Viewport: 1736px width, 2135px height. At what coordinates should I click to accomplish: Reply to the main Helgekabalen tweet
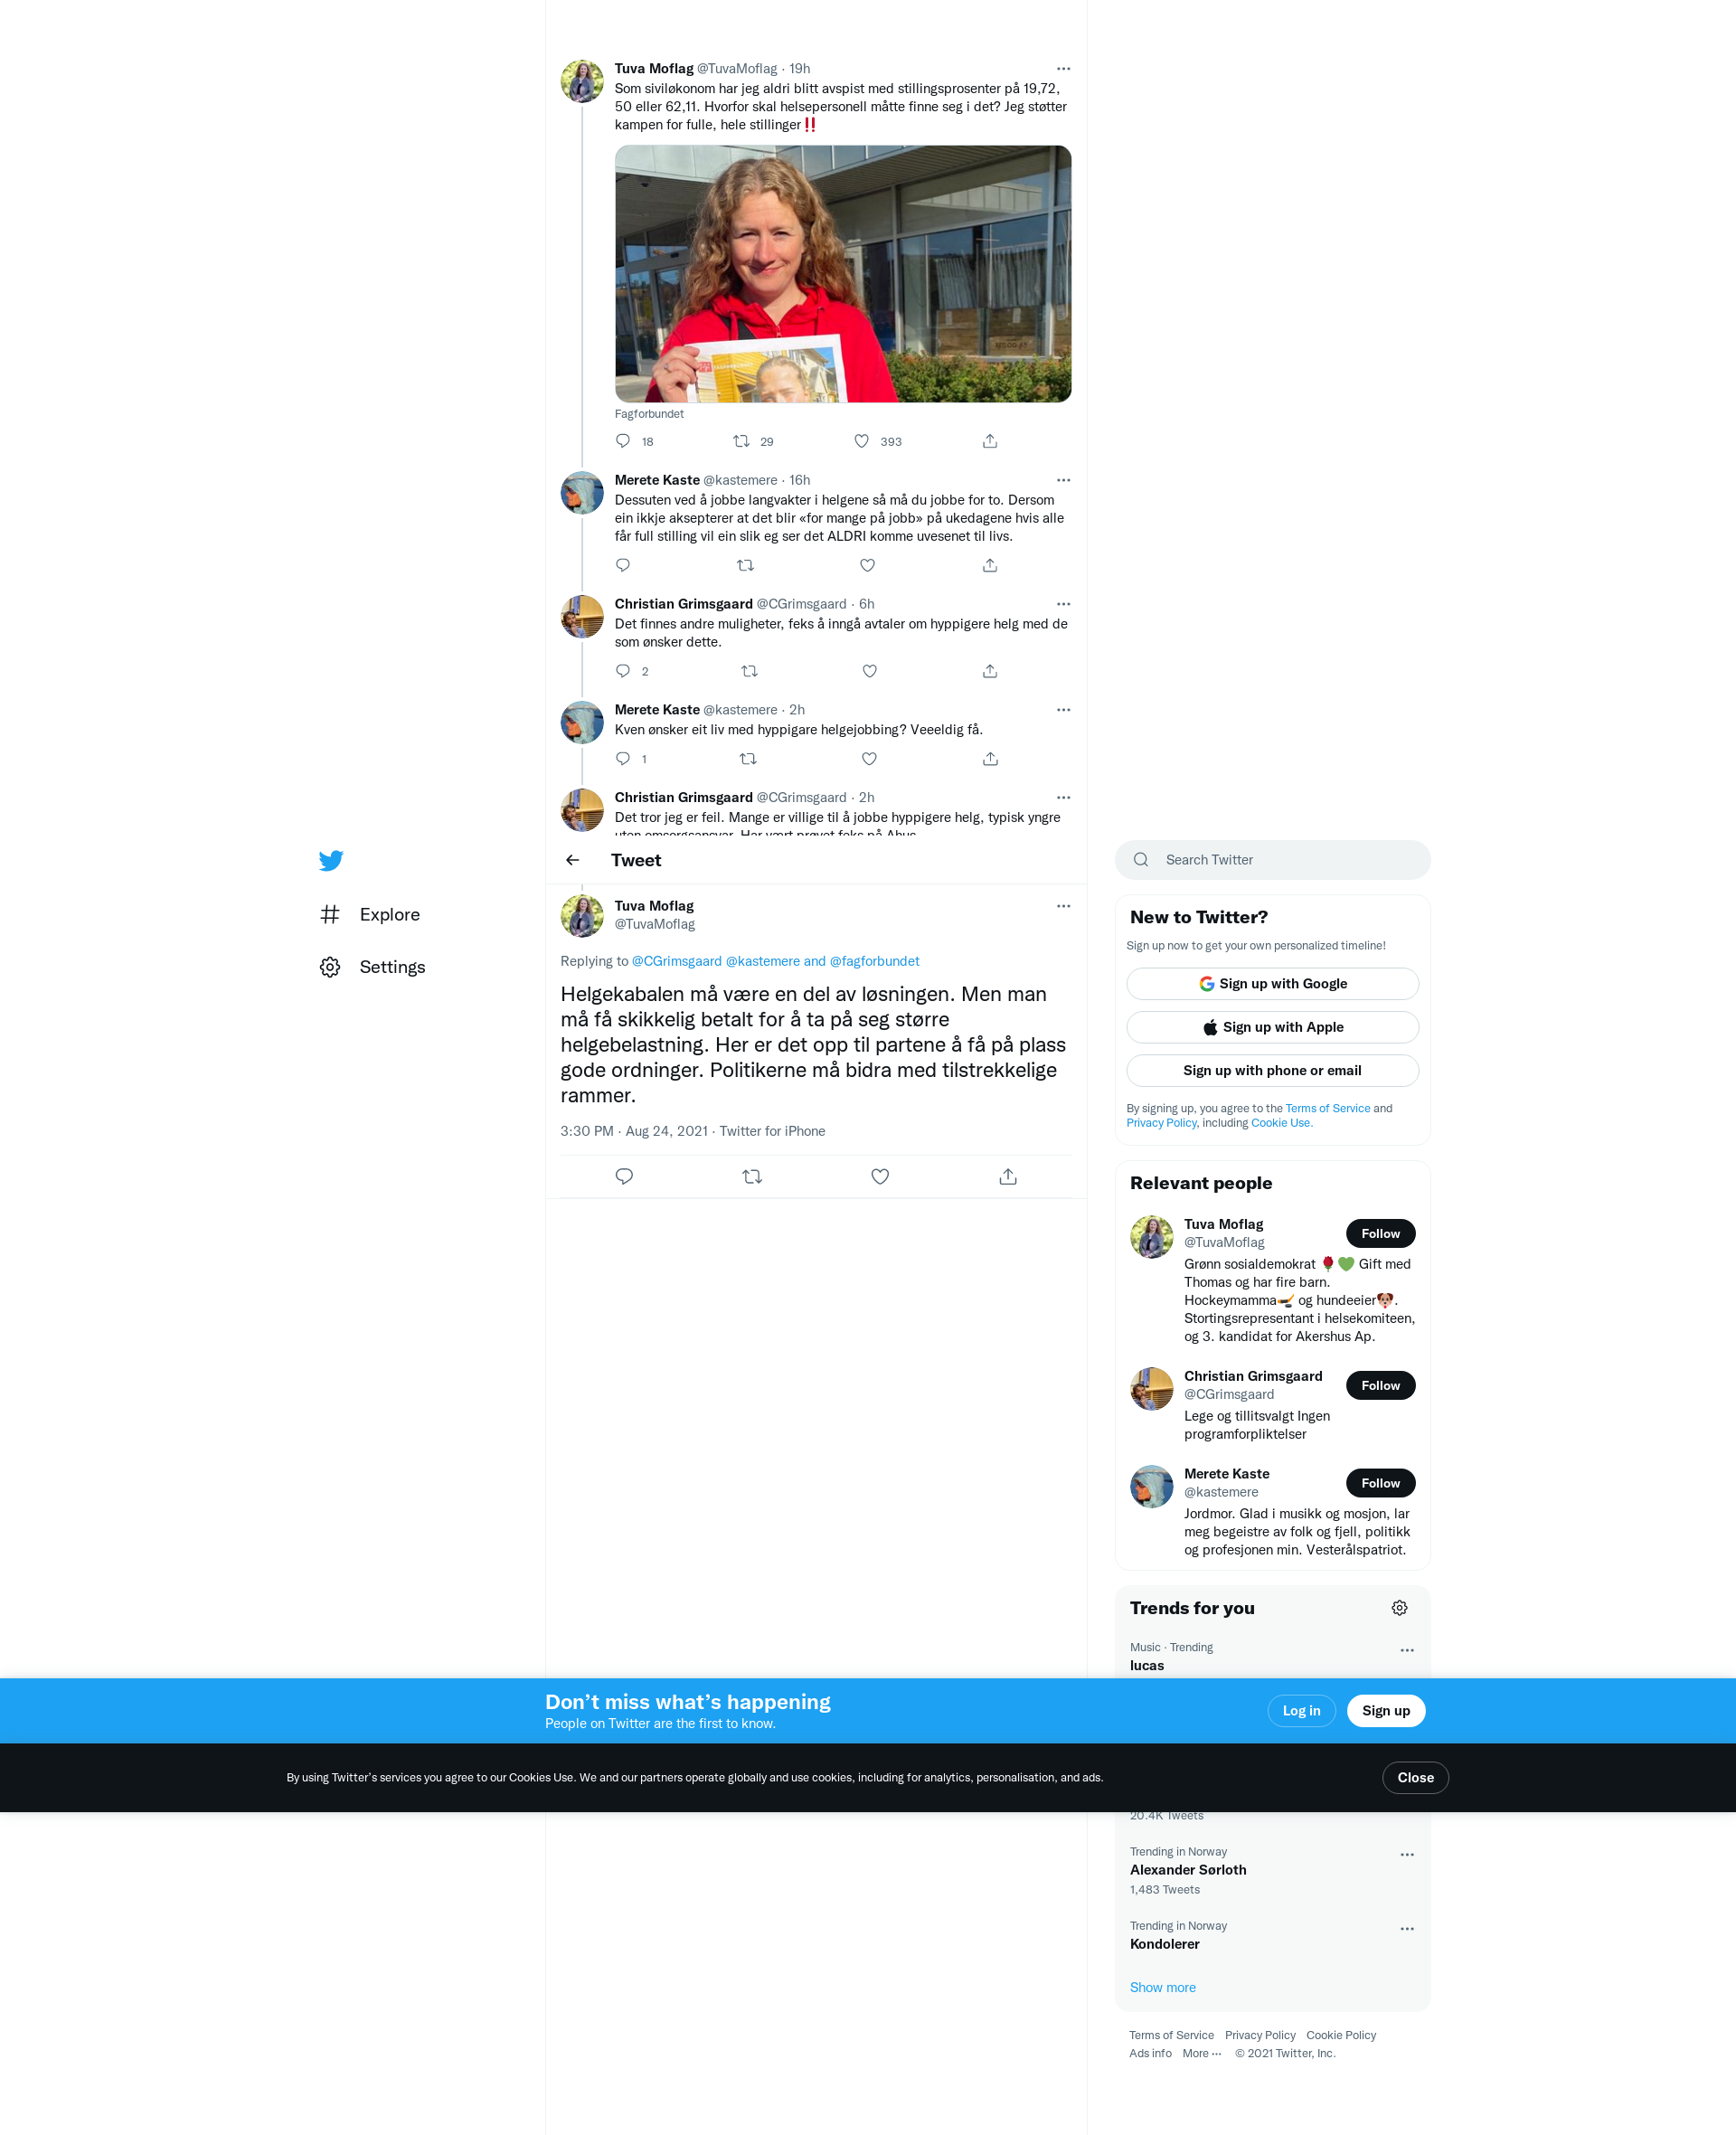[x=624, y=1176]
